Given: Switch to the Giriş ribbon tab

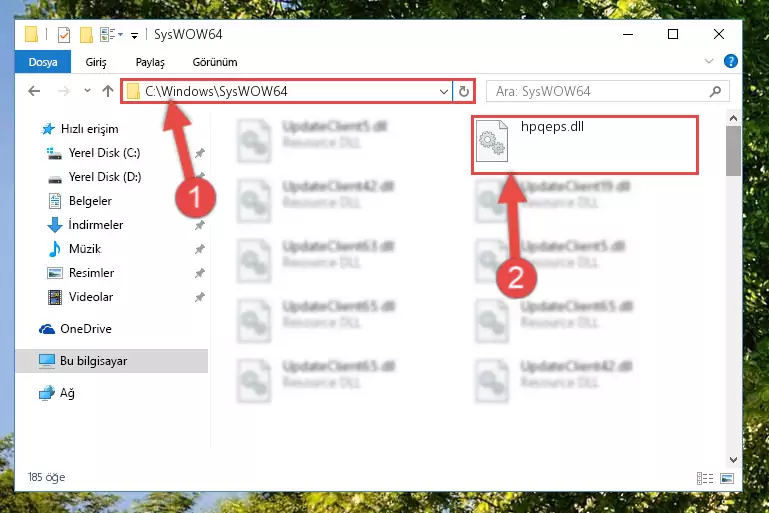Looking at the screenshot, I should 96,62.
